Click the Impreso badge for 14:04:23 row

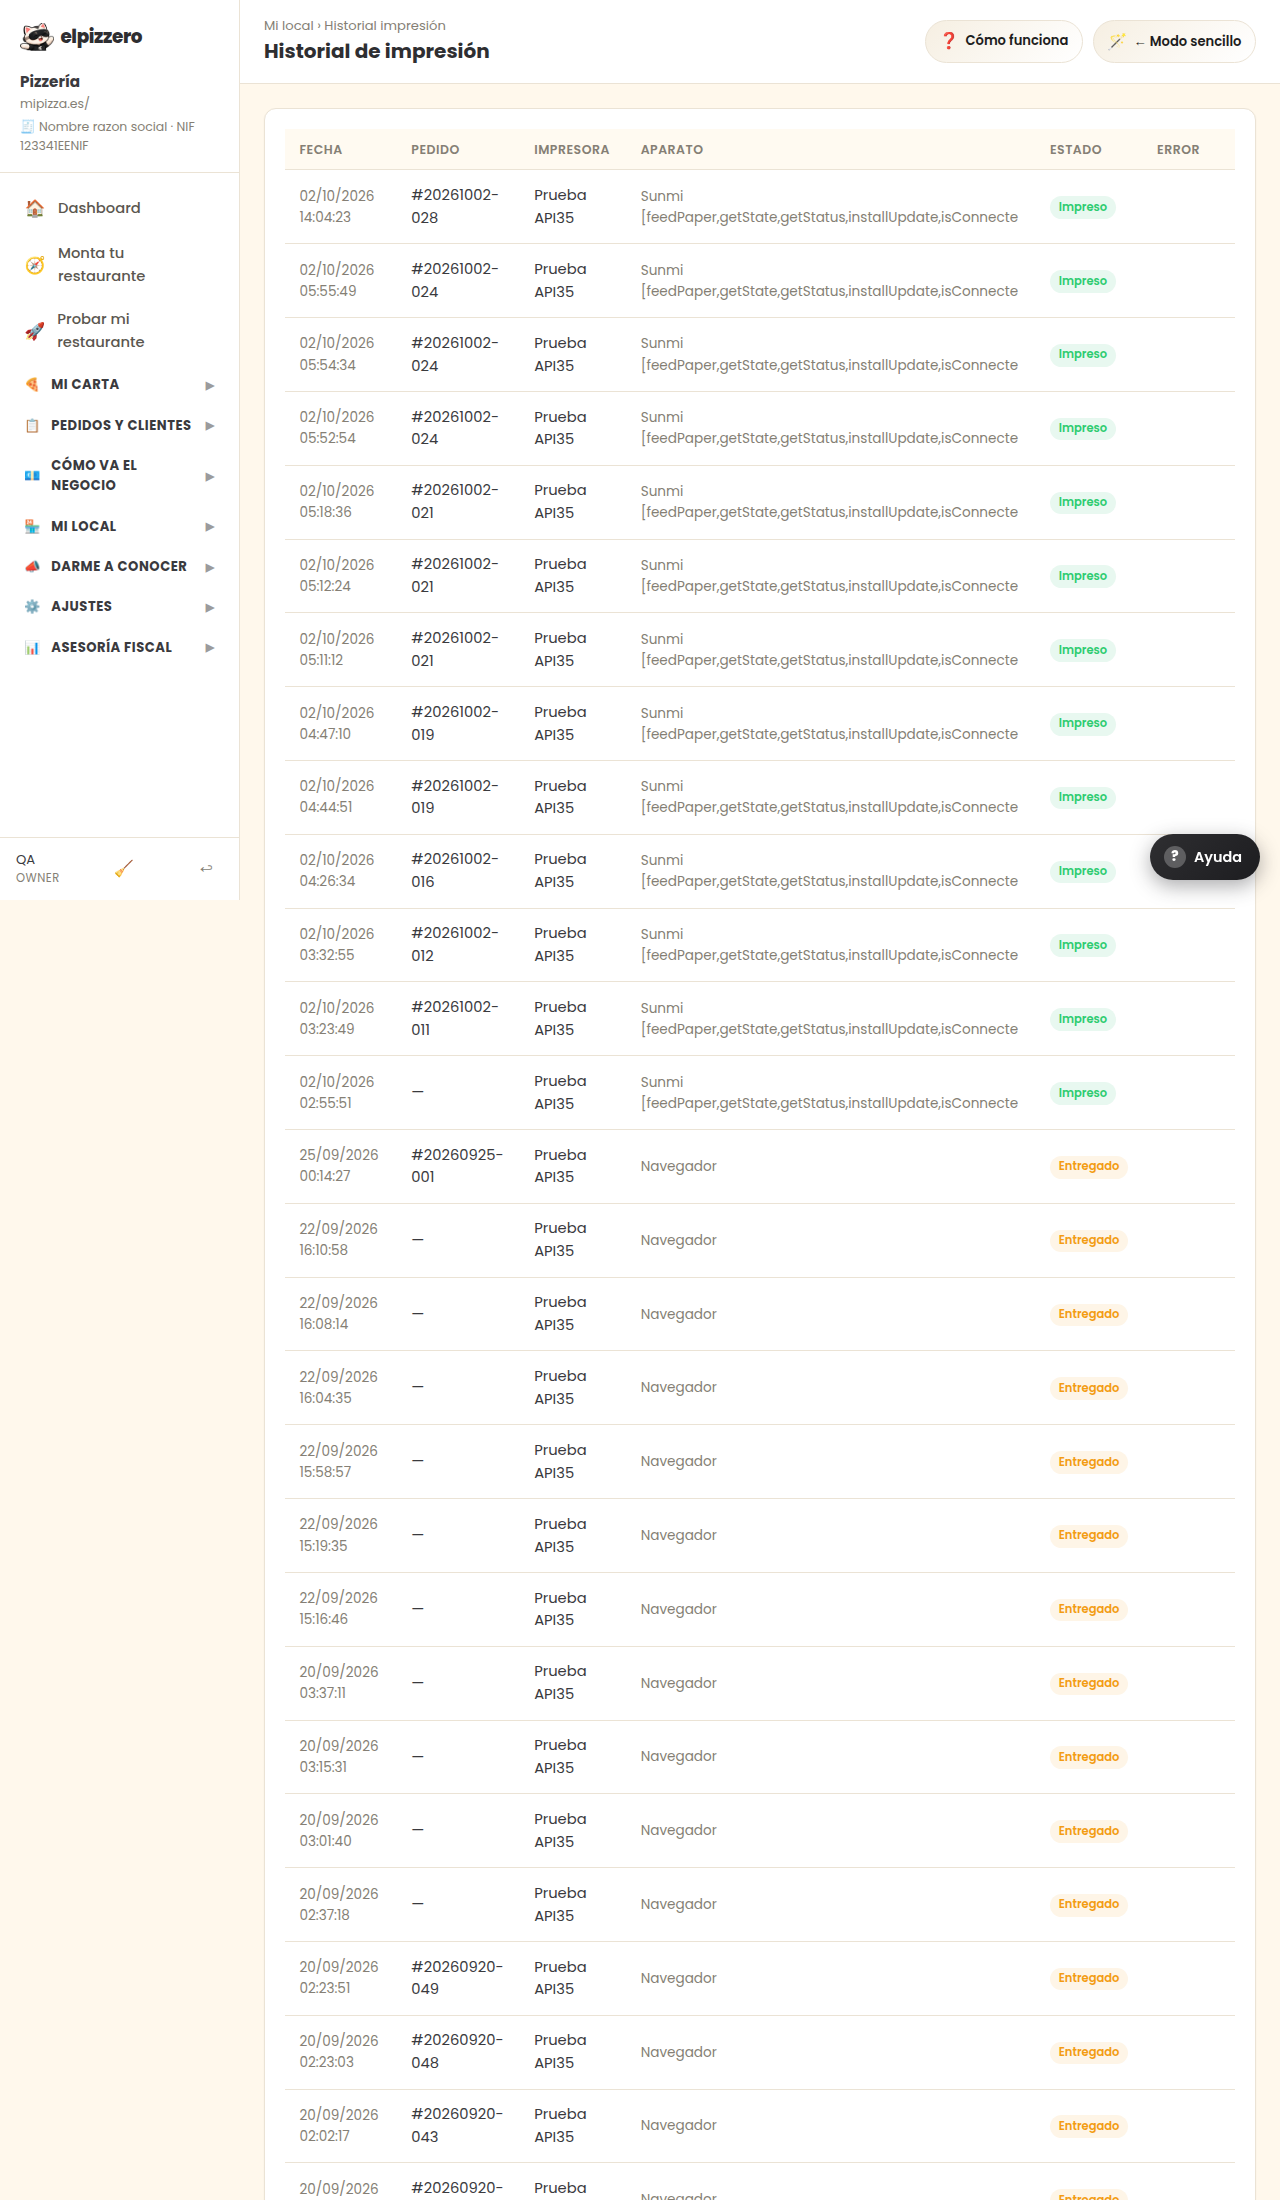pyautogui.click(x=1082, y=207)
